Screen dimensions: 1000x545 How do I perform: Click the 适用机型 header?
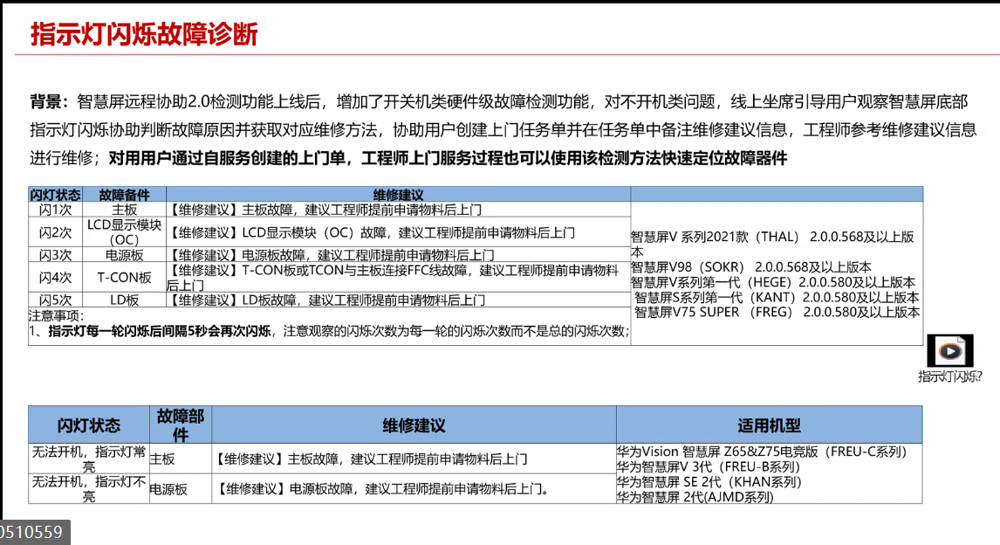[x=769, y=425]
